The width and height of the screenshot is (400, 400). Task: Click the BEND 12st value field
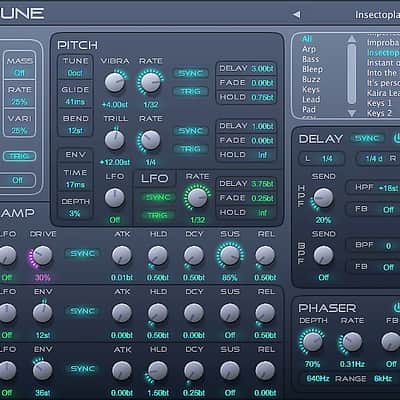[x=75, y=131]
